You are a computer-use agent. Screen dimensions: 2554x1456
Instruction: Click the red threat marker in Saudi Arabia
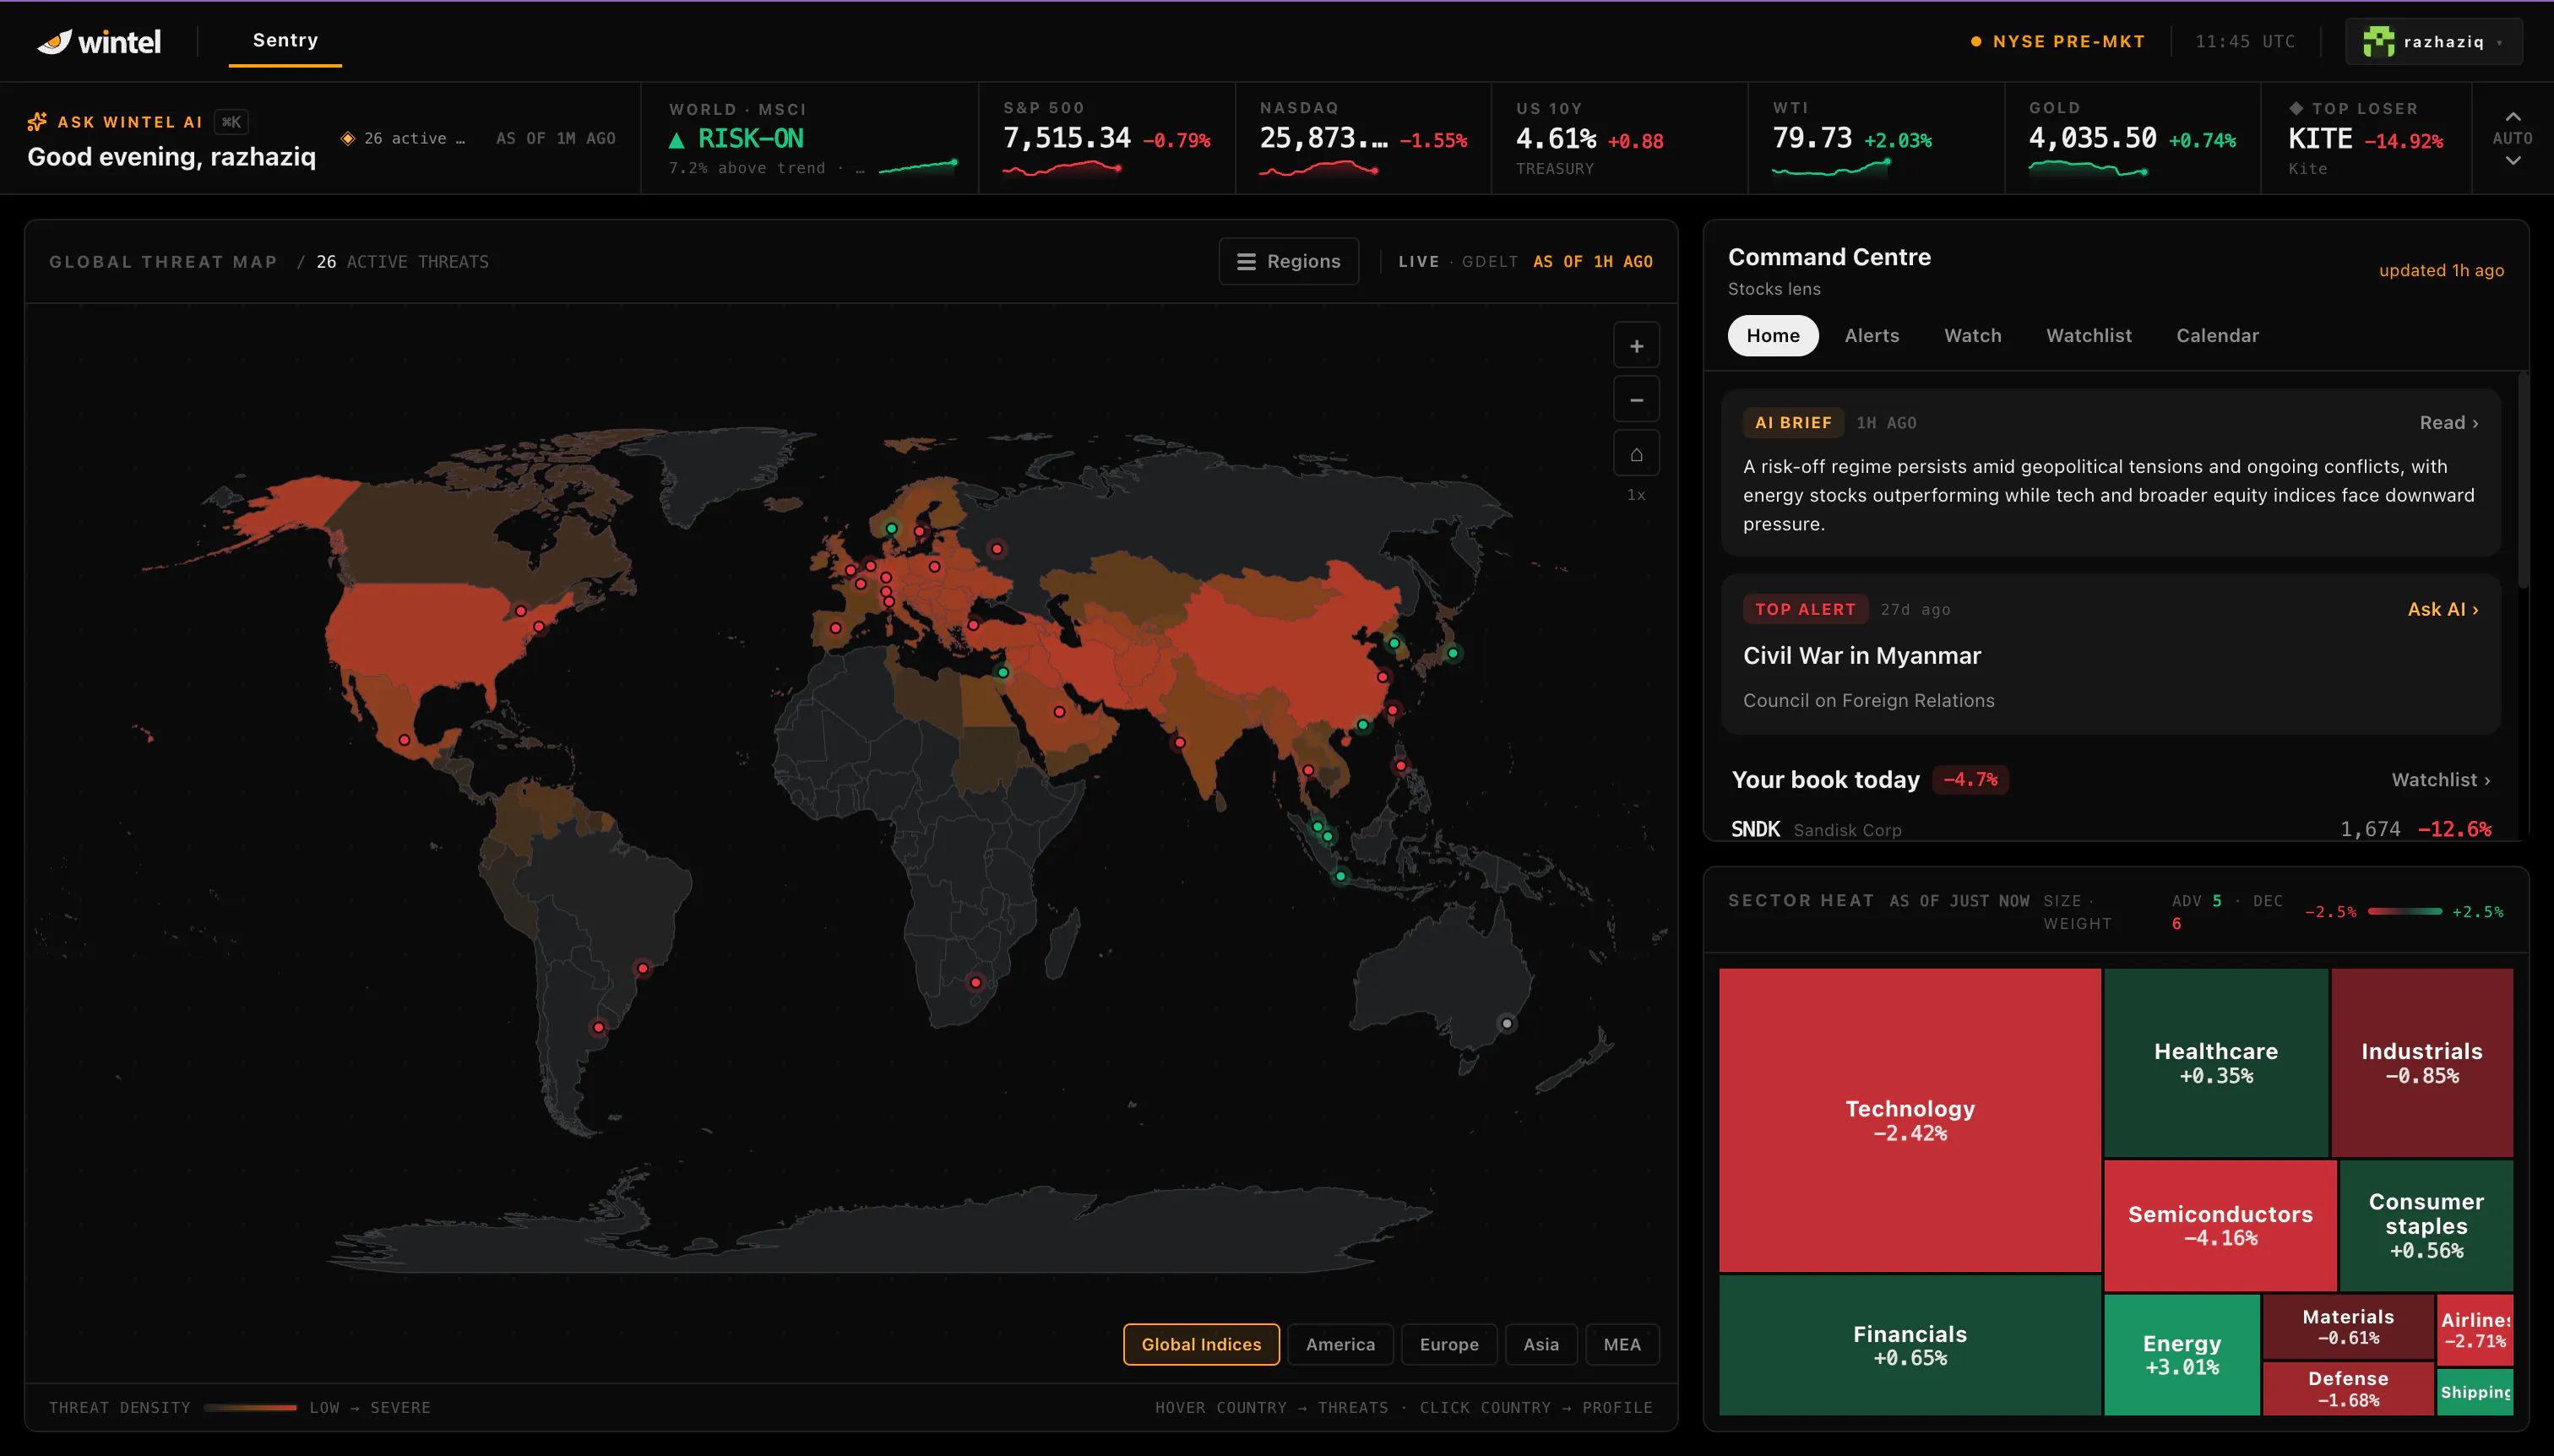1059,712
